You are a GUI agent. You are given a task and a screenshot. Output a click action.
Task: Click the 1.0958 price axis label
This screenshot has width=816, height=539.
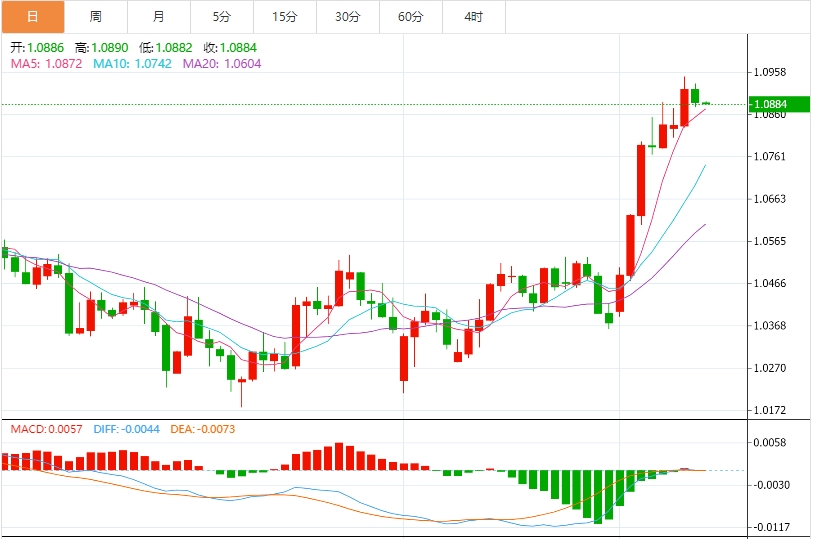[x=770, y=72]
